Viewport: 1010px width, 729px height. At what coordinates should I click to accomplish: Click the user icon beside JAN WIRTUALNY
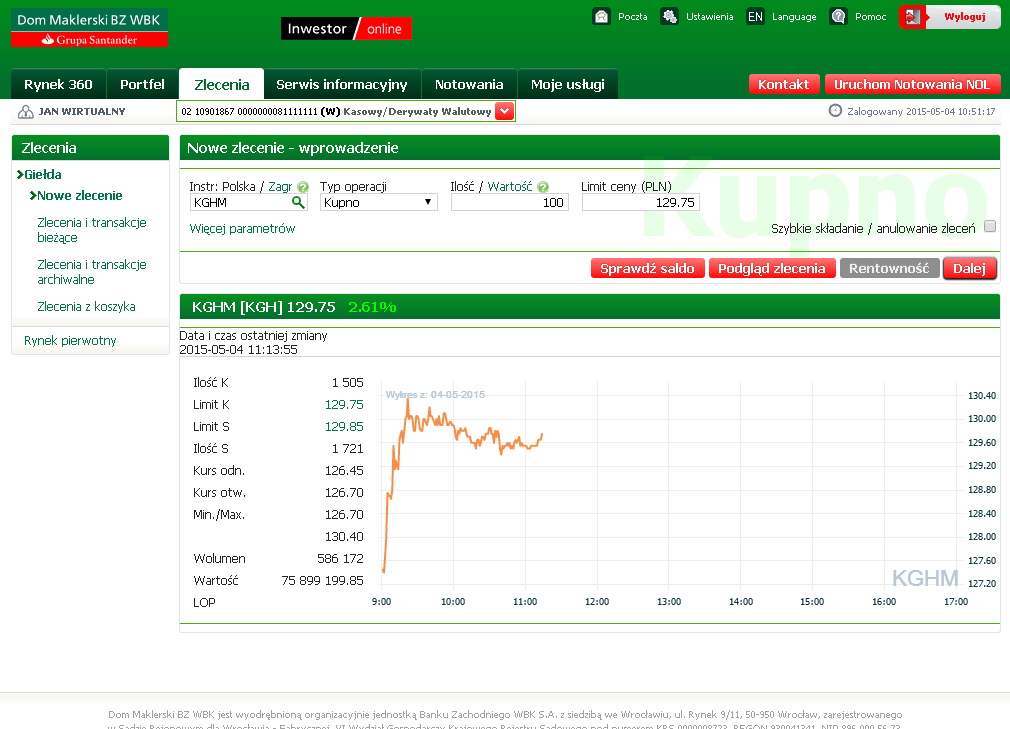[x=26, y=112]
